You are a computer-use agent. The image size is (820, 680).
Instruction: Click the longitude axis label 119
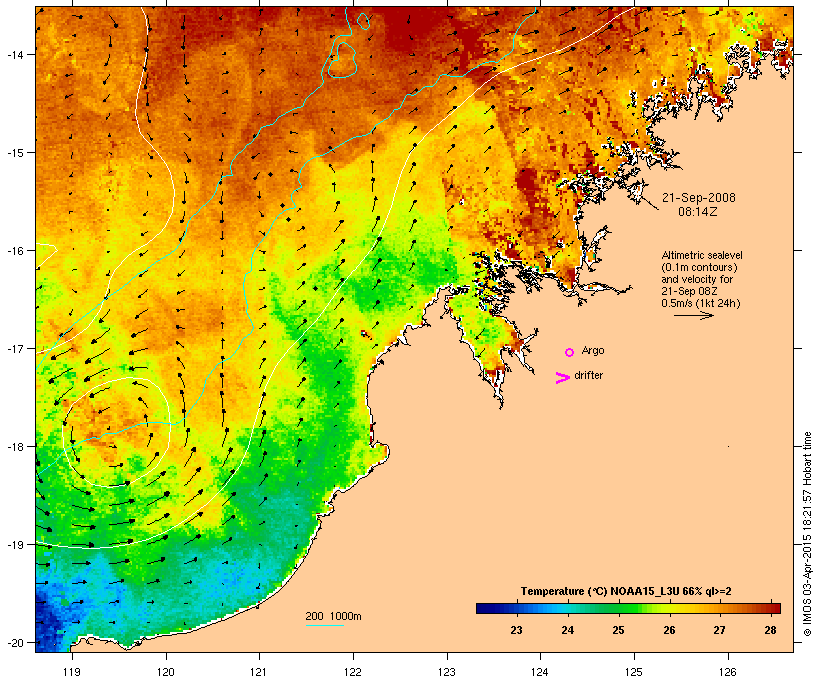pyautogui.click(x=72, y=672)
